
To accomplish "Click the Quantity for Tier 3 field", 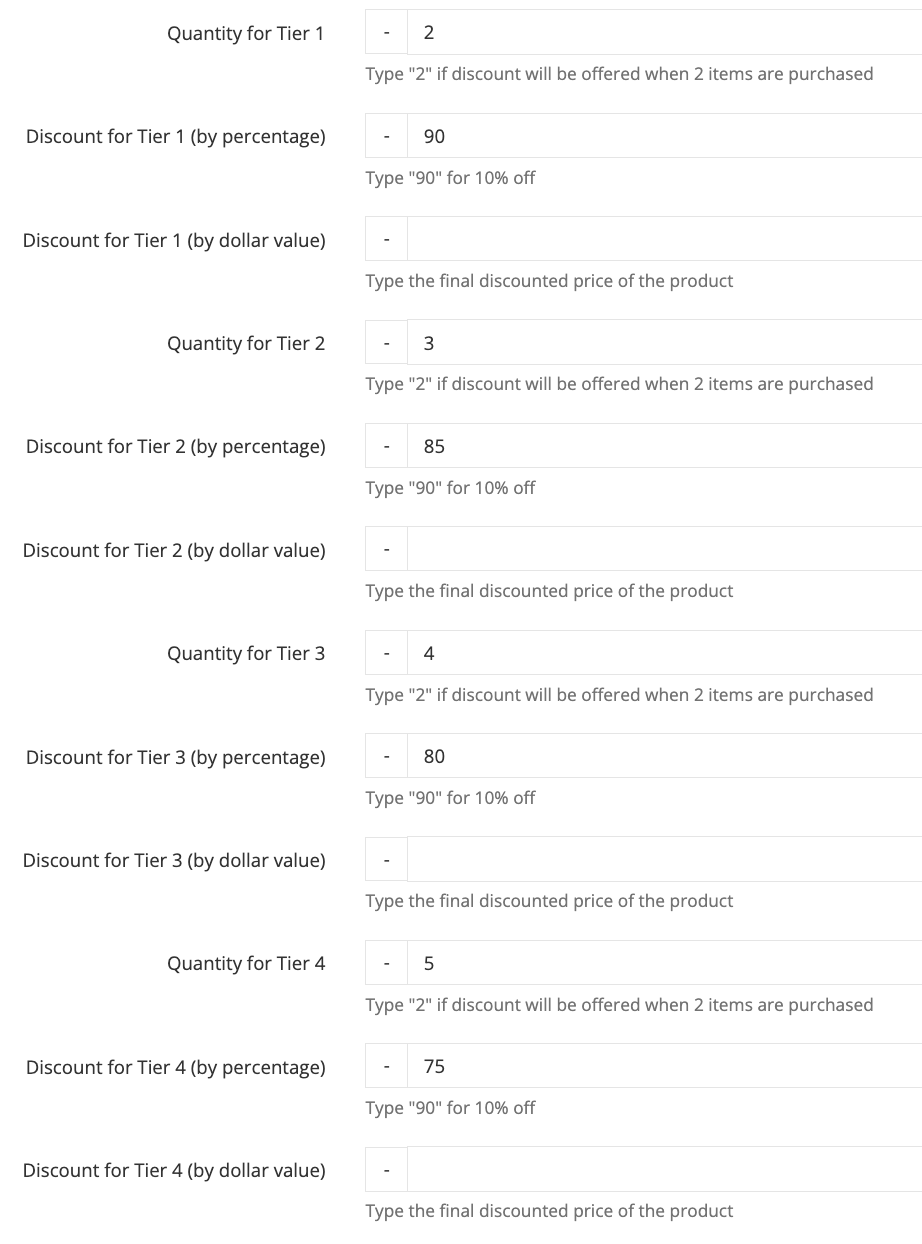I will [664, 653].
